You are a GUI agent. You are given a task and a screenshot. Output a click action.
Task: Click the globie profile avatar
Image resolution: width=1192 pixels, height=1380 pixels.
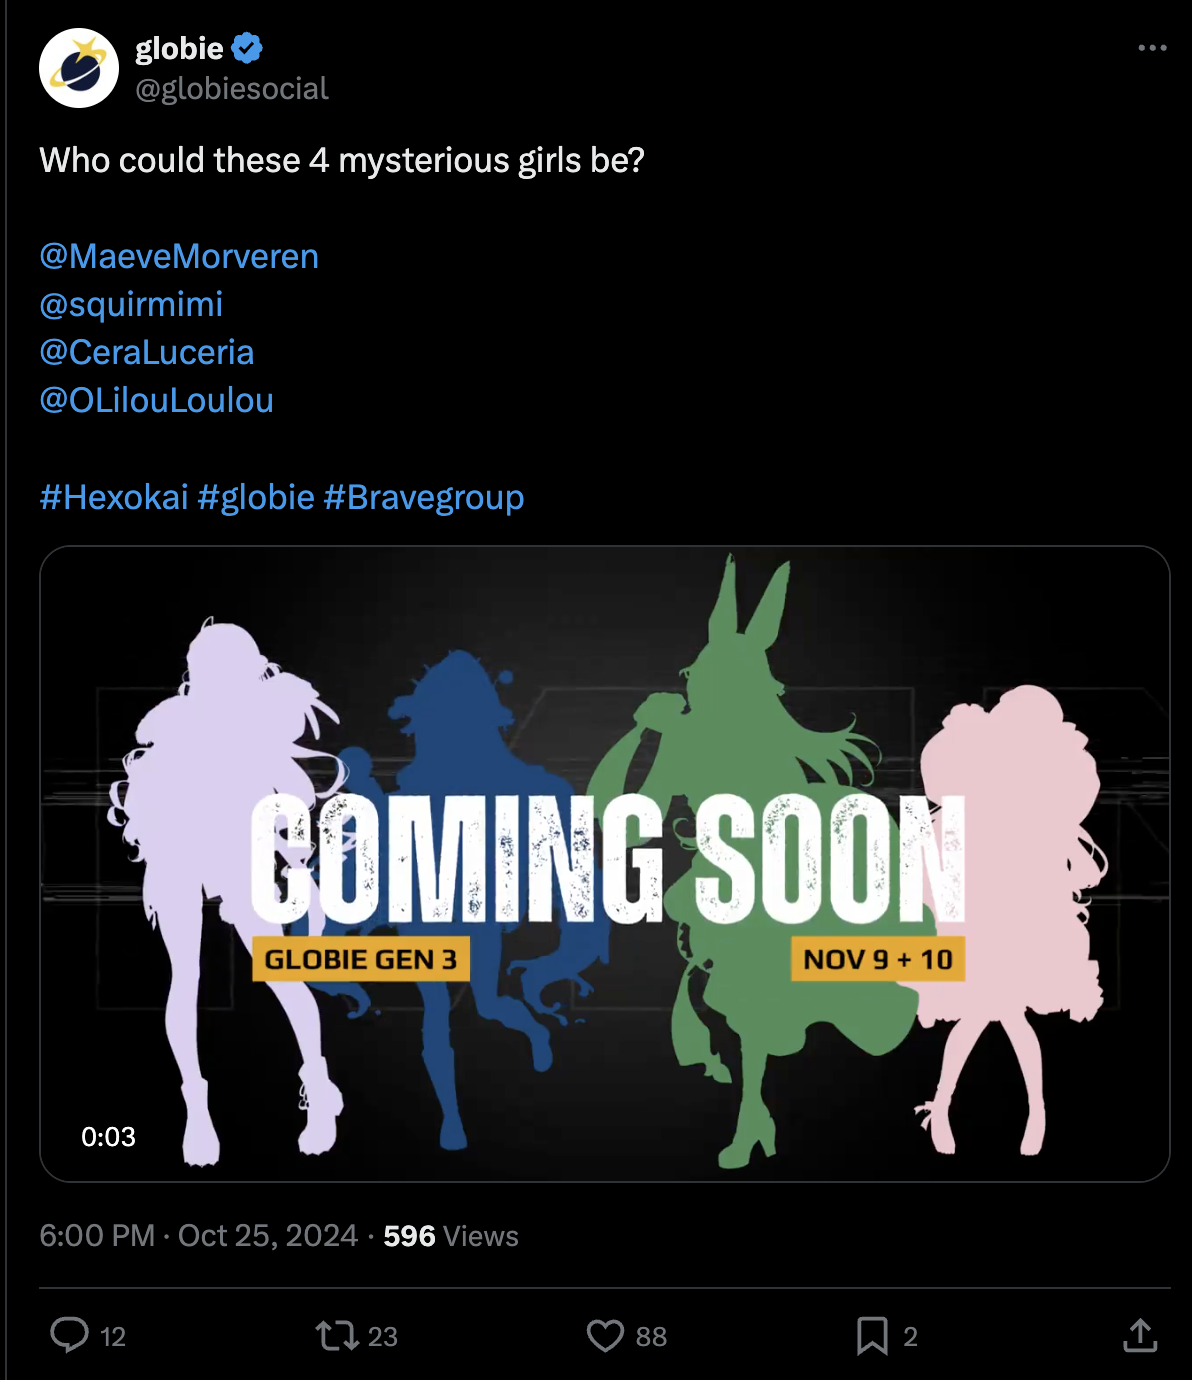click(78, 68)
